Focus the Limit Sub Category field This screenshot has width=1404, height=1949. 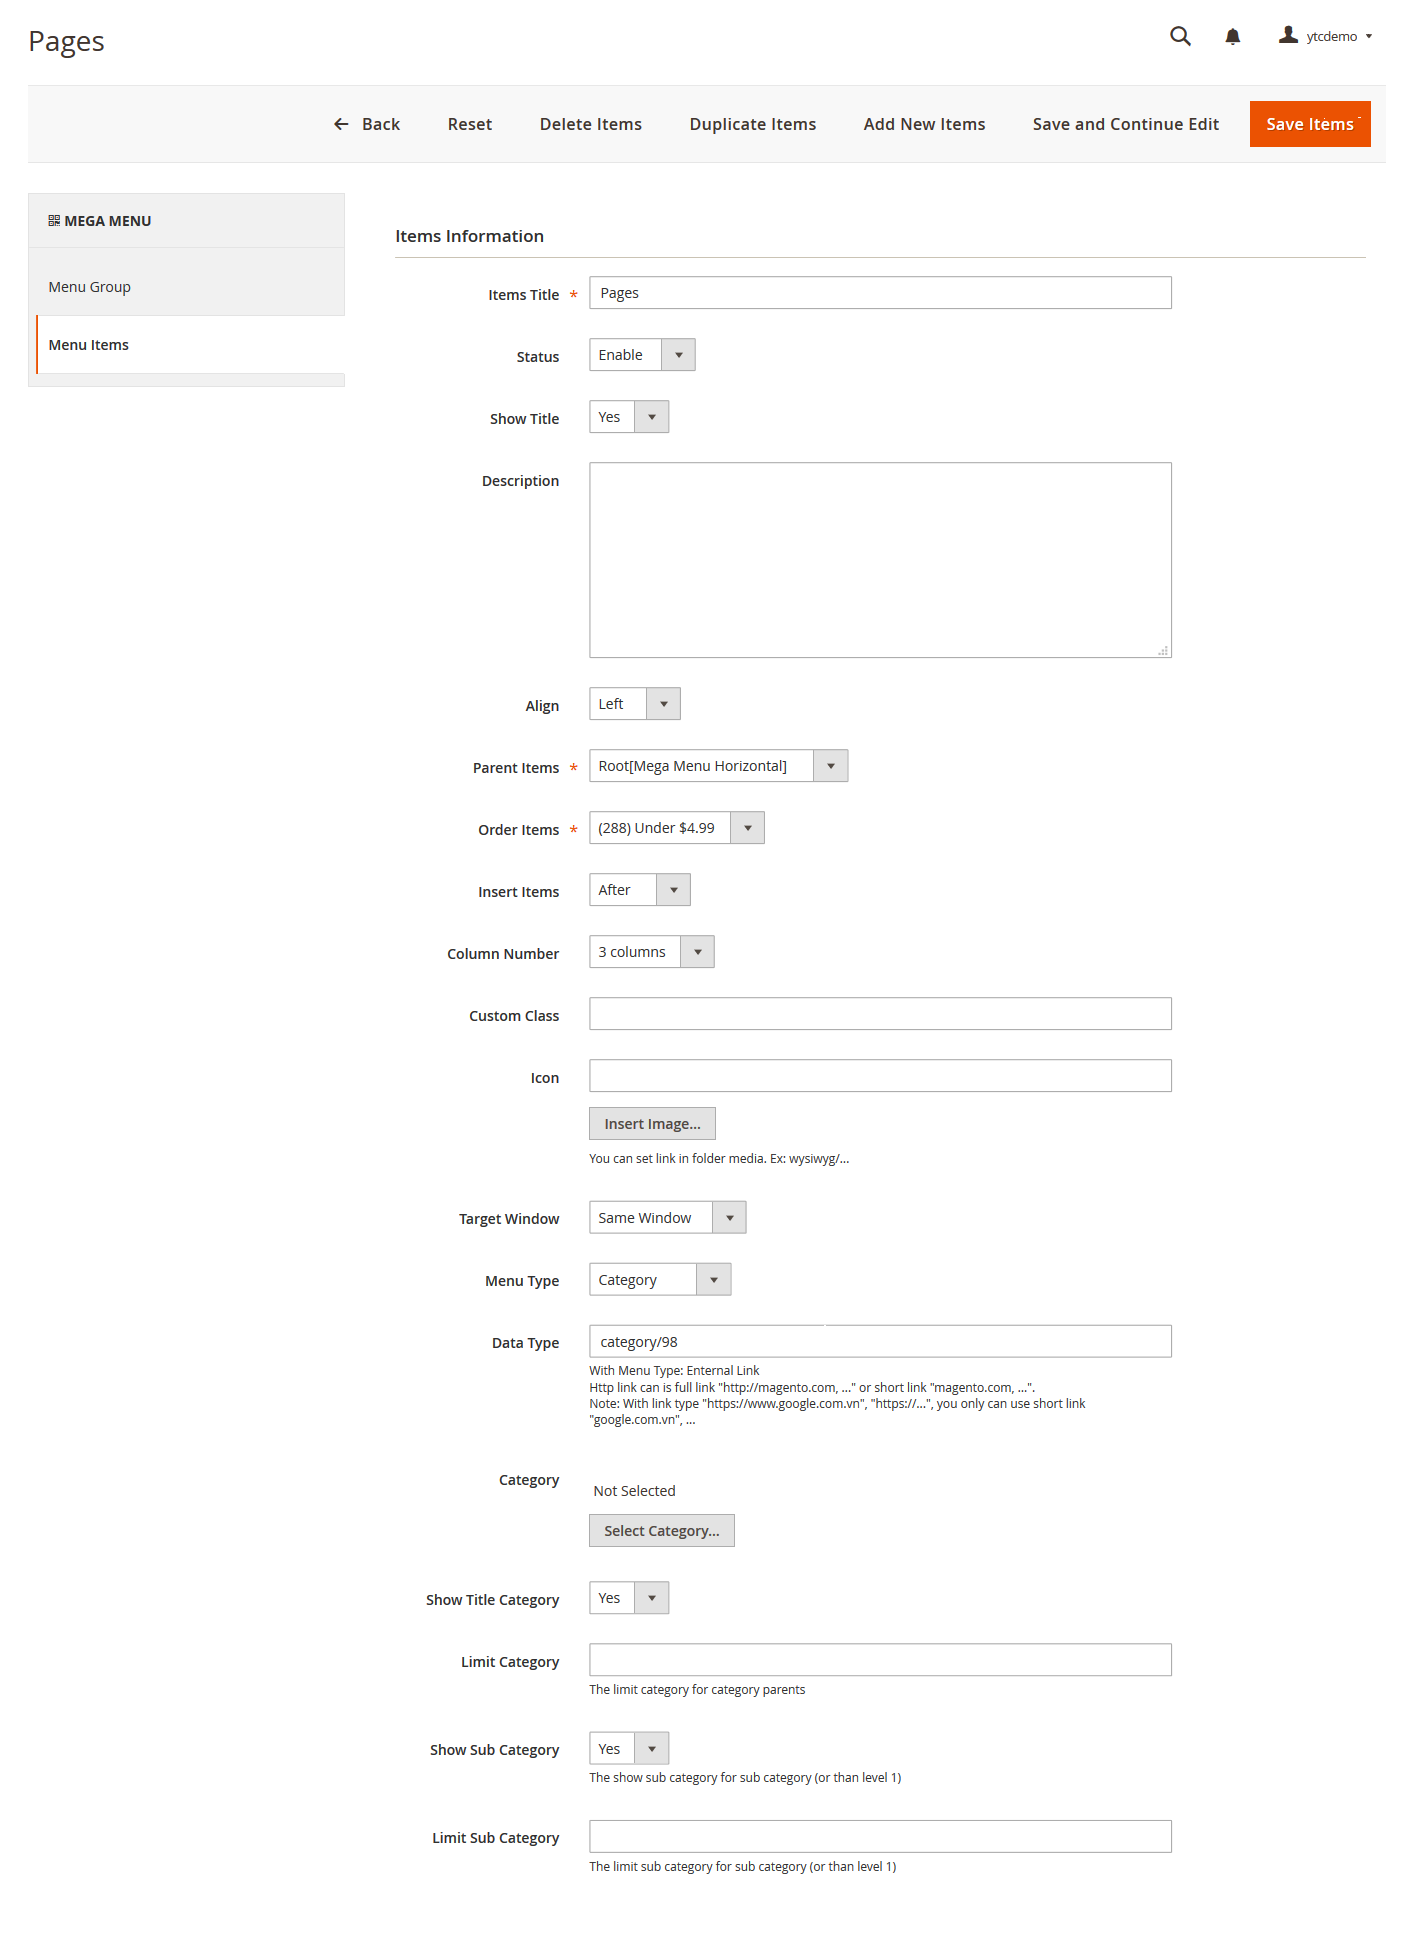(880, 1837)
